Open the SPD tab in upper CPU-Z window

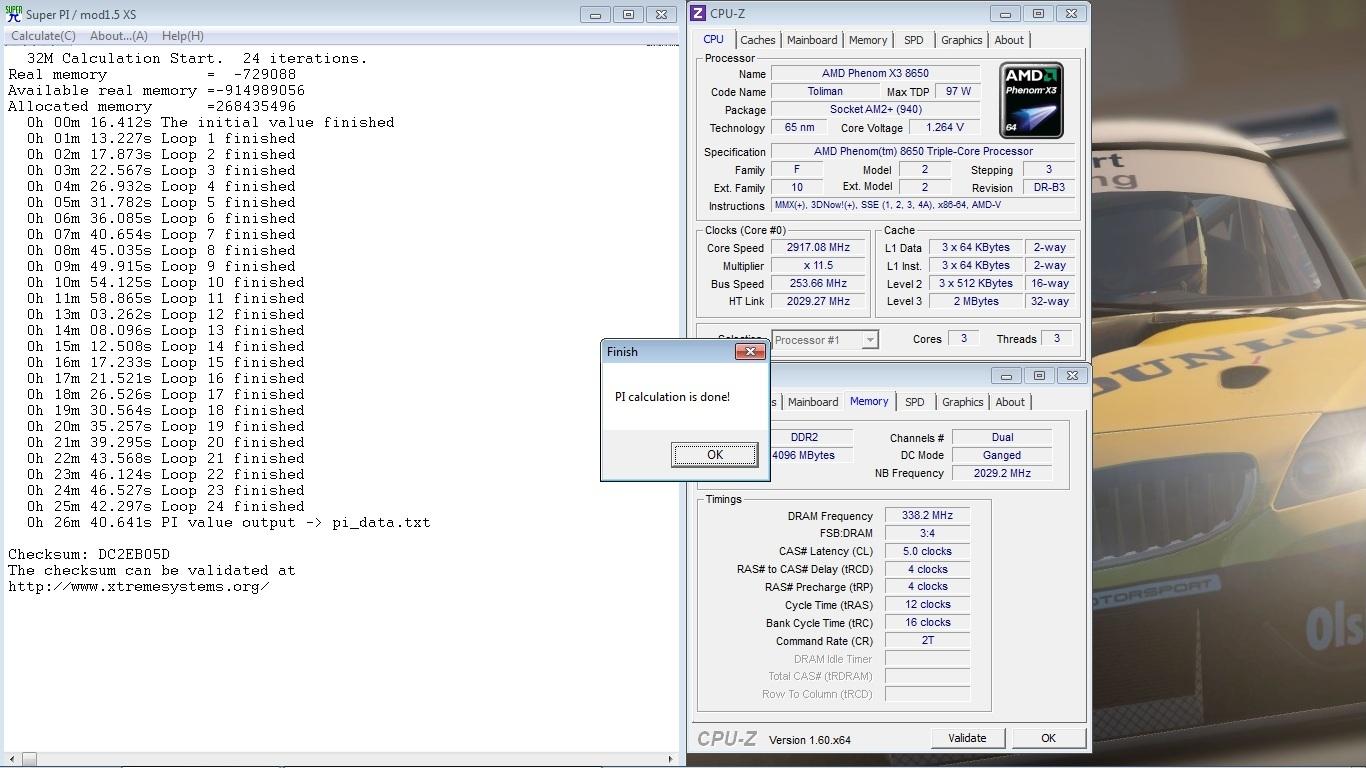coord(914,40)
